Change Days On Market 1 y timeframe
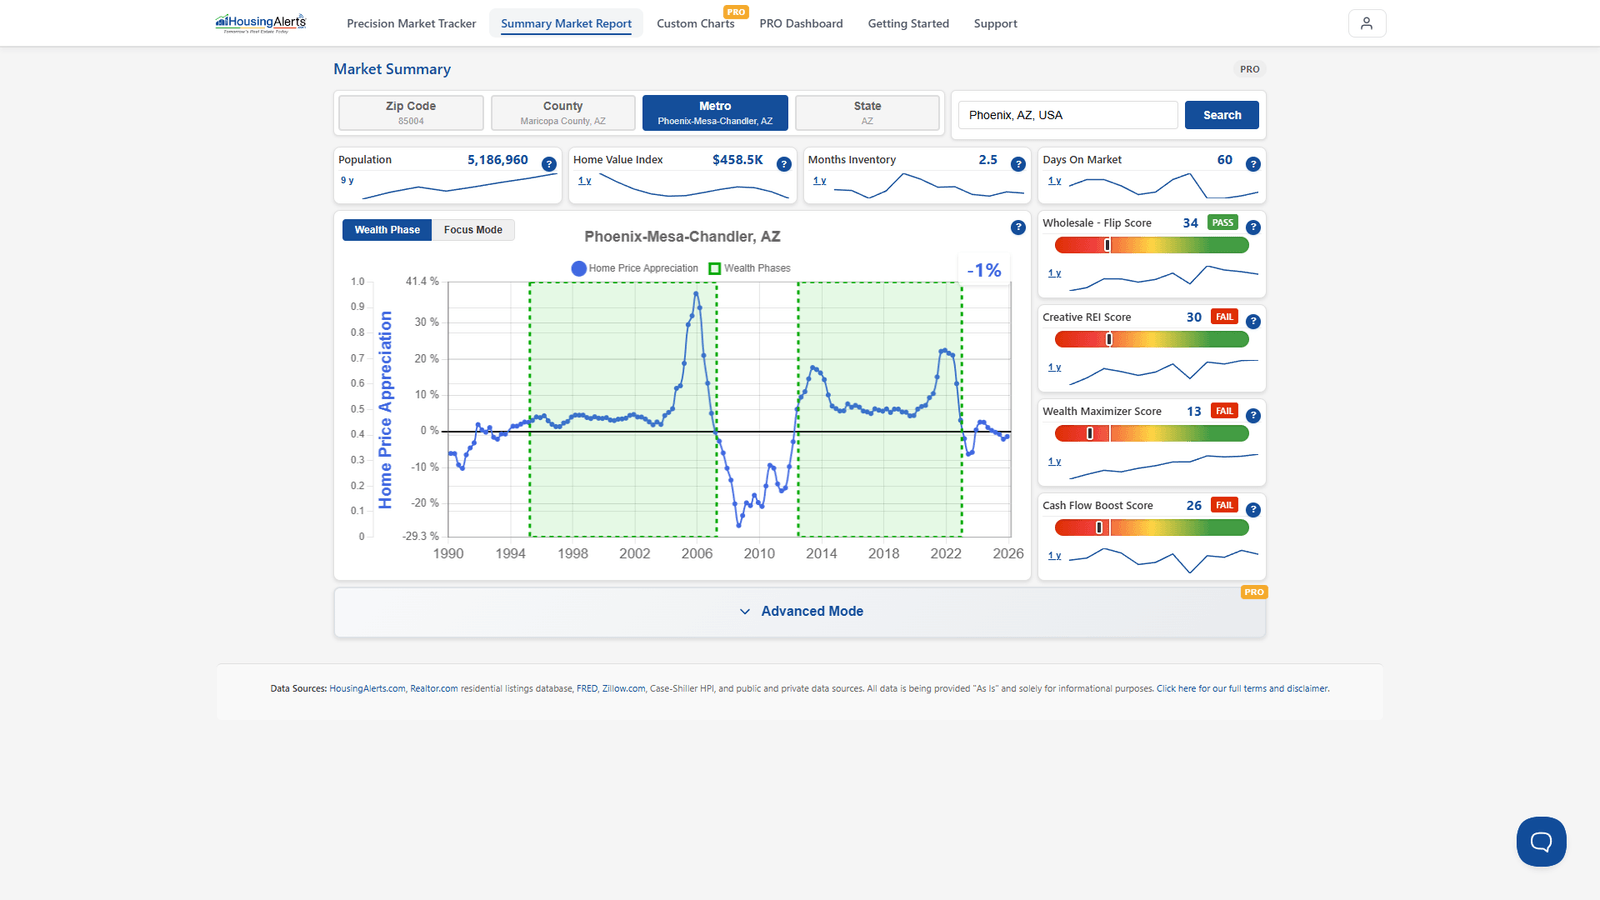The height and width of the screenshot is (900, 1600). point(1055,180)
